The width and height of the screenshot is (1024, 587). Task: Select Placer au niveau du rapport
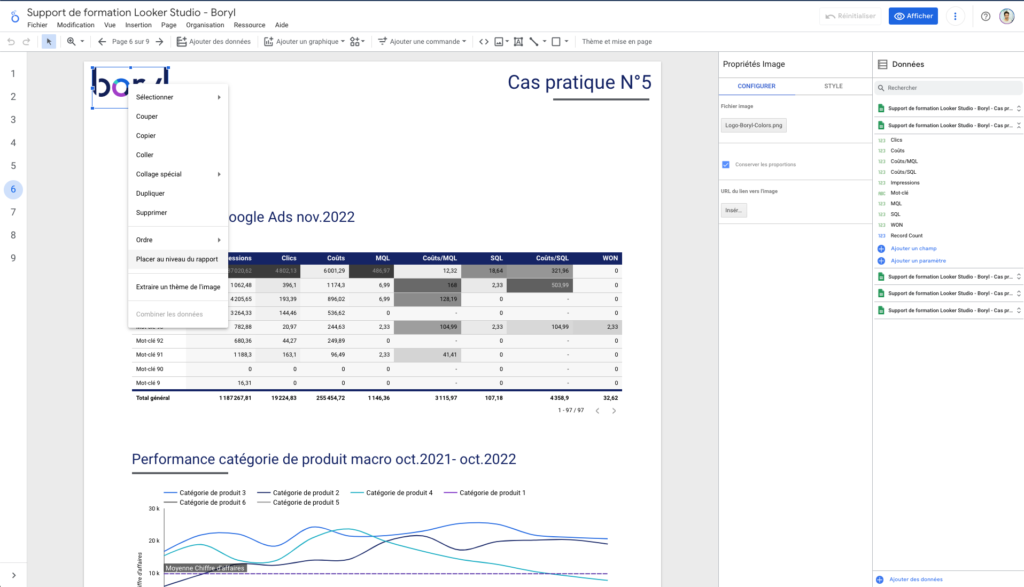pyautogui.click(x=178, y=259)
